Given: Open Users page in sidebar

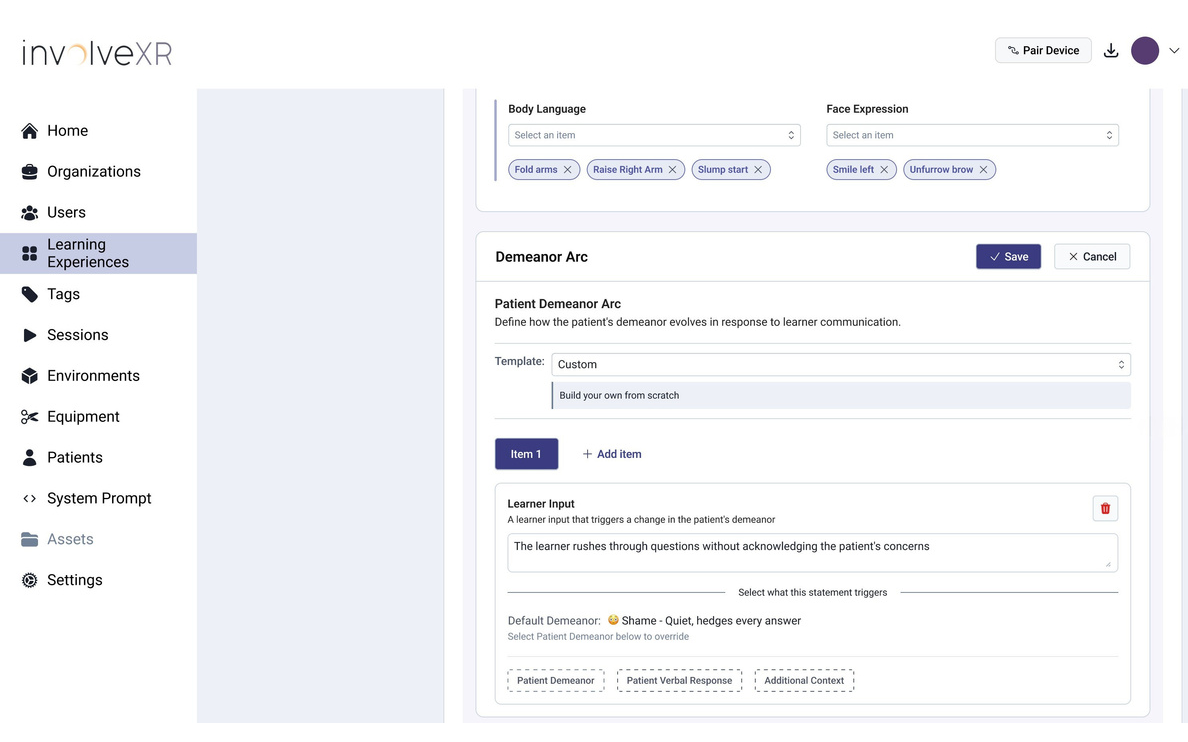Looking at the screenshot, I should click(x=98, y=213).
